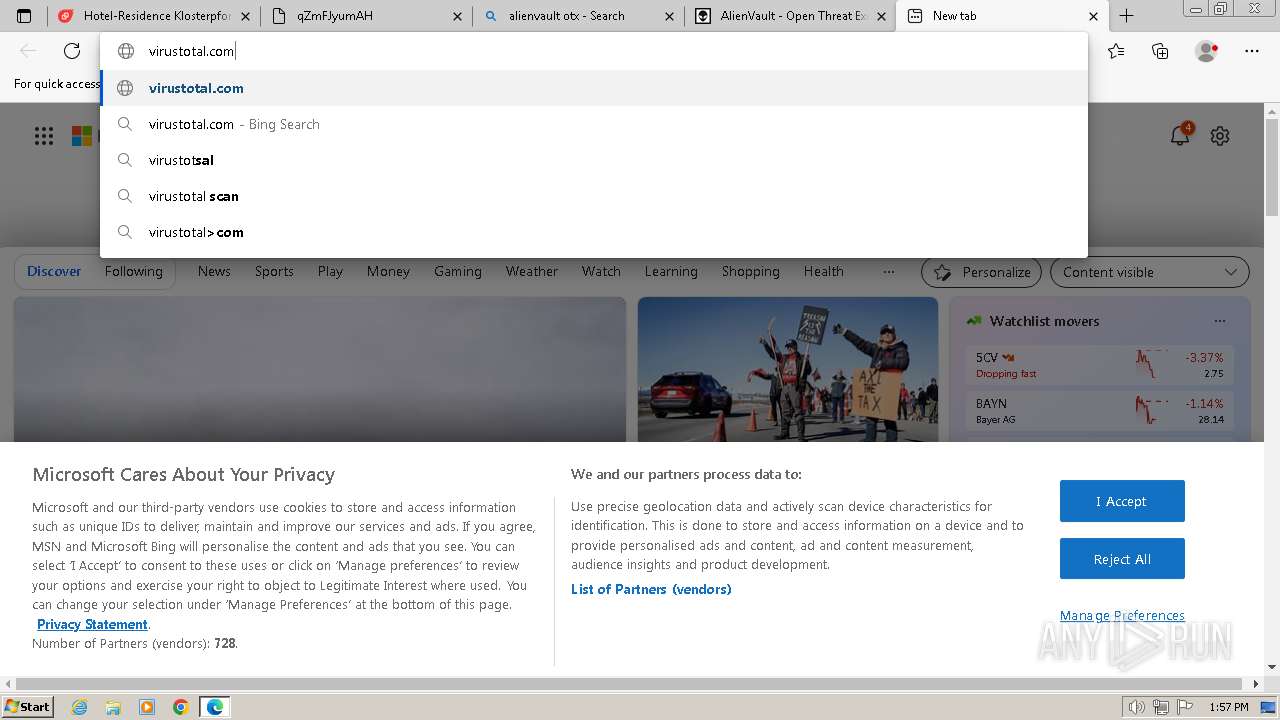1280x720 pixels.
Task: Click the Windows Start button
Action: pyautogui.click(x=27, y=706)
